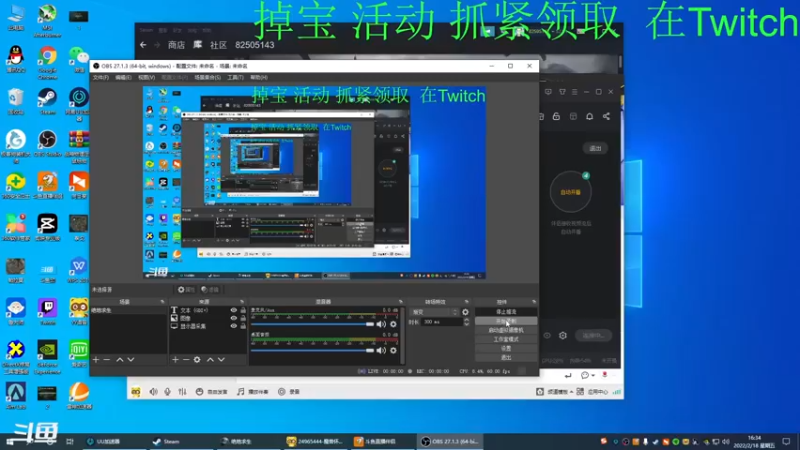Open the OBS 编辑(E) menu
This screenshot has height=450, width=800.
(123, 78)
